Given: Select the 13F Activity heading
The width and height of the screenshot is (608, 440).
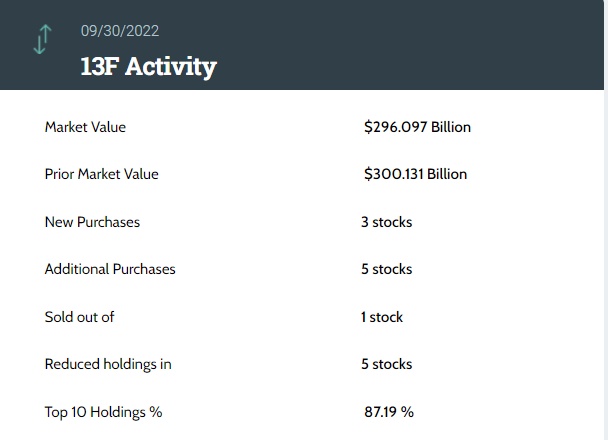Looking at the screenshot, I should [148, 67].
